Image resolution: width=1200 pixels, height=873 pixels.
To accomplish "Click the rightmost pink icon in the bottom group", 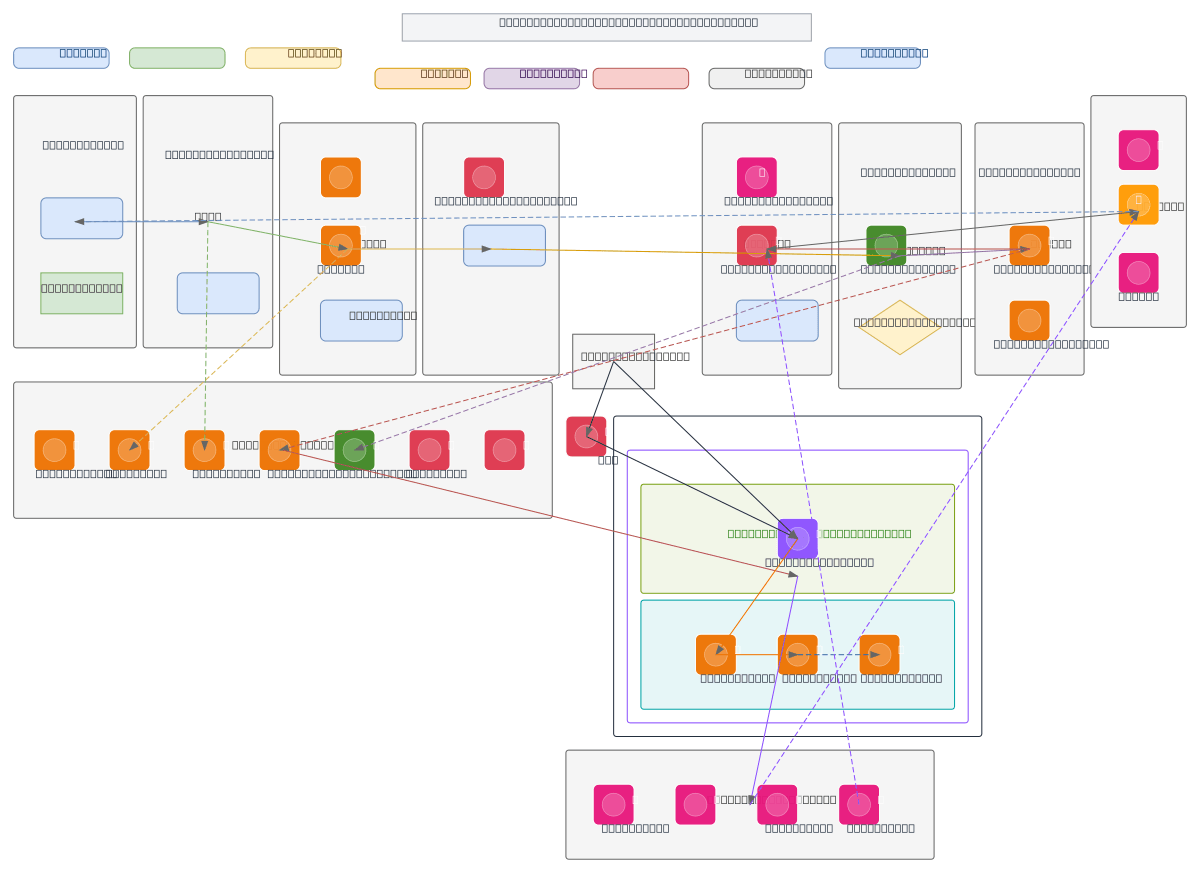I will point(859,804).
